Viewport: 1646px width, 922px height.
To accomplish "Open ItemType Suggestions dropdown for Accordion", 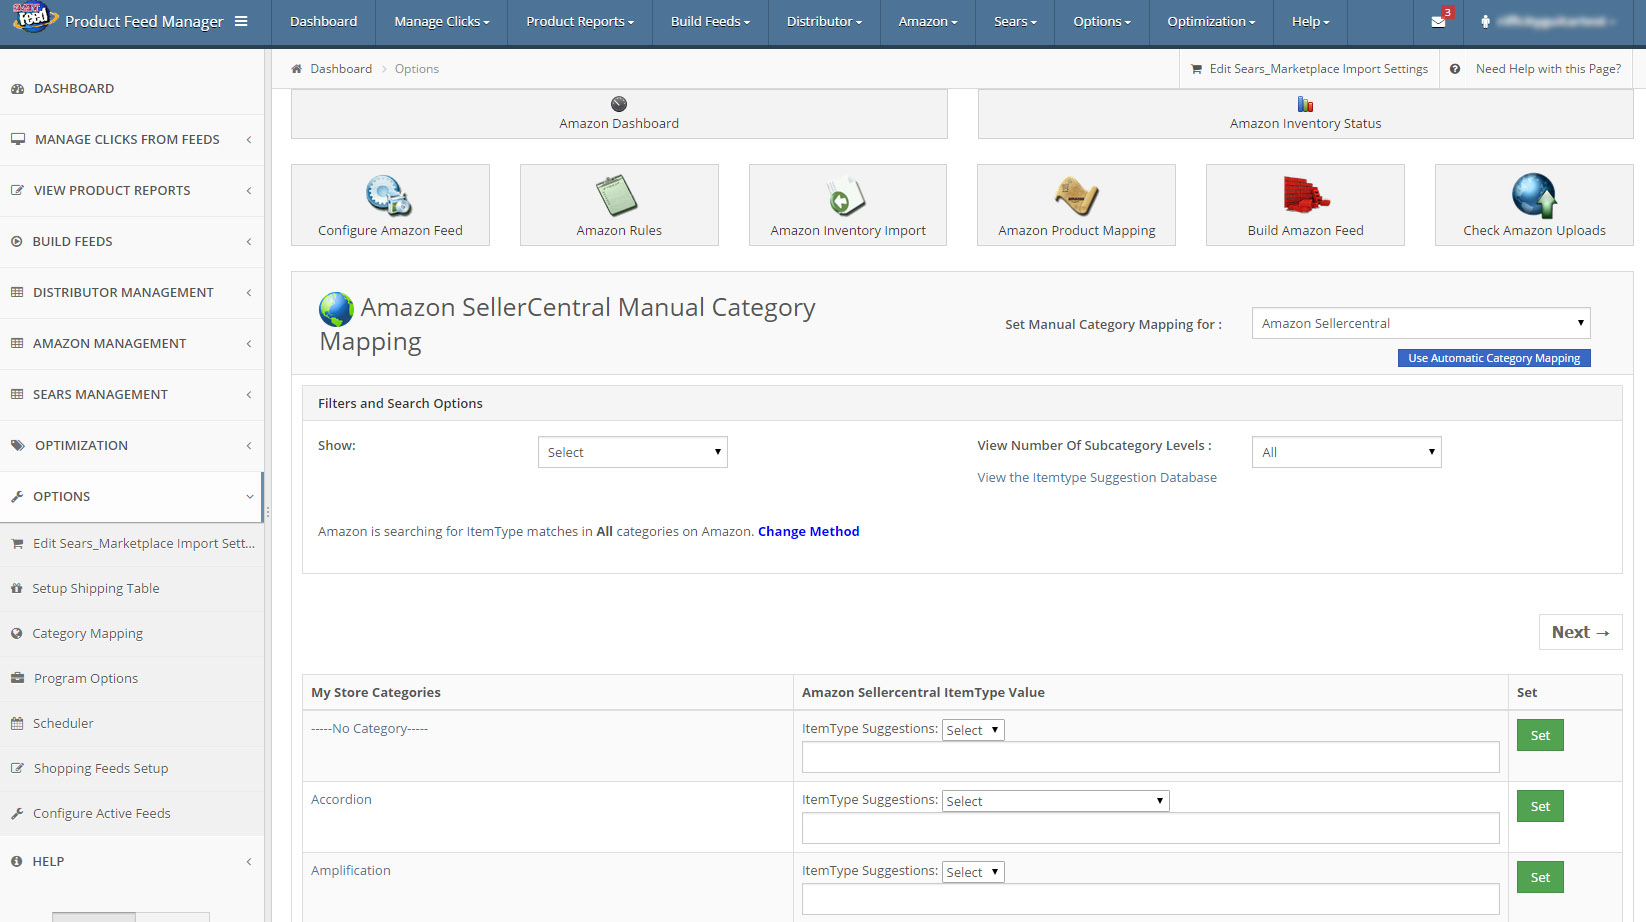I will [1055, 801].
